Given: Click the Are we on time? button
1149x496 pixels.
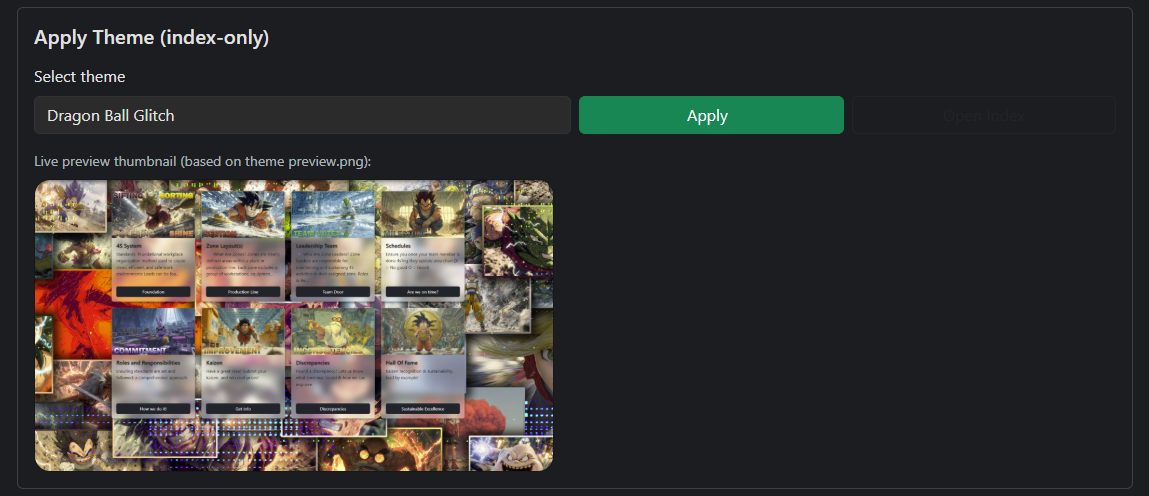Looking at the screenshot, I should pyautogui.click(x=423, y=292).
